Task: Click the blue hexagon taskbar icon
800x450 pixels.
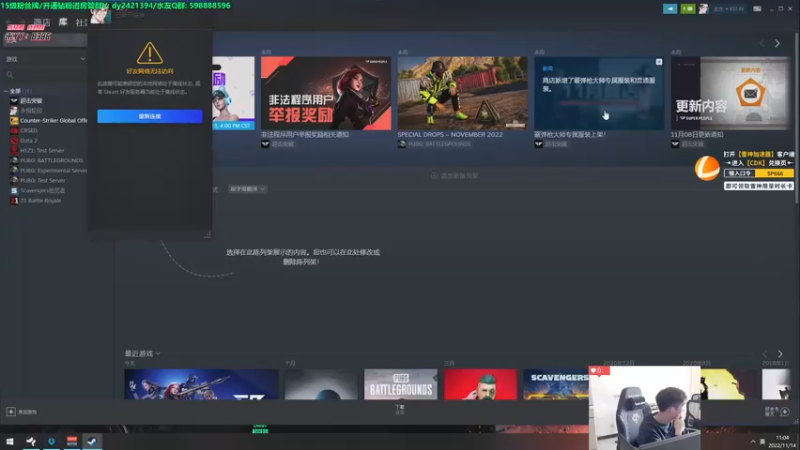Action: [51, 441]
